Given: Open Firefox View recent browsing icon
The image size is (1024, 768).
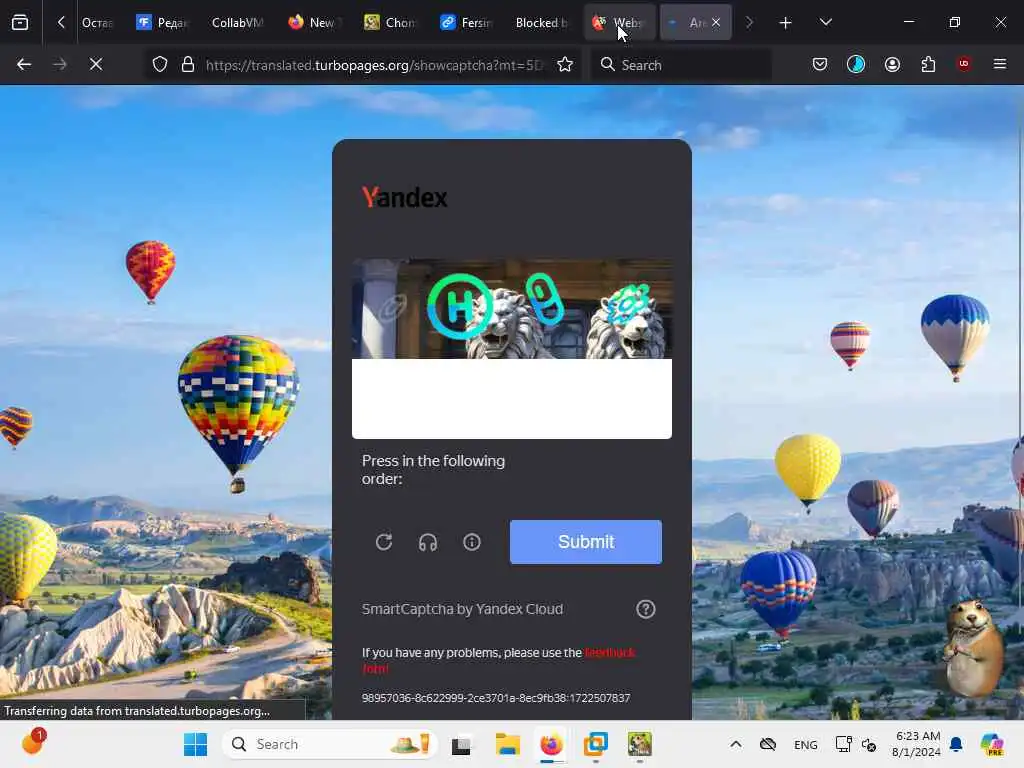Looking at the screenshot, I should [20, 23].
